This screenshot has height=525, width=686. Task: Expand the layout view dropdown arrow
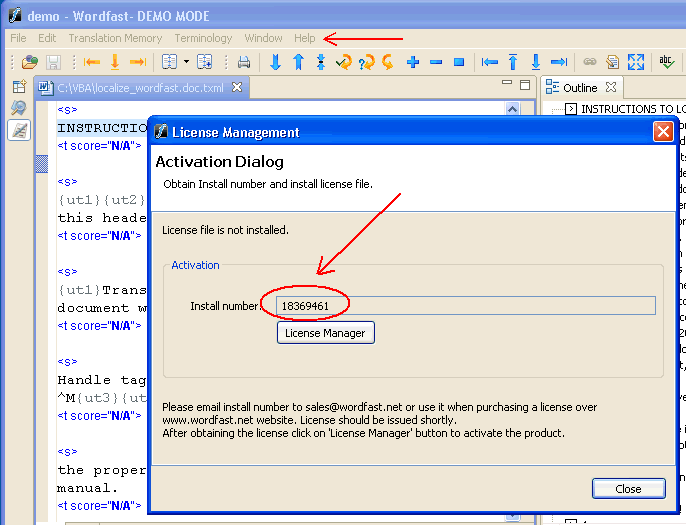click(x=186, y=62)
